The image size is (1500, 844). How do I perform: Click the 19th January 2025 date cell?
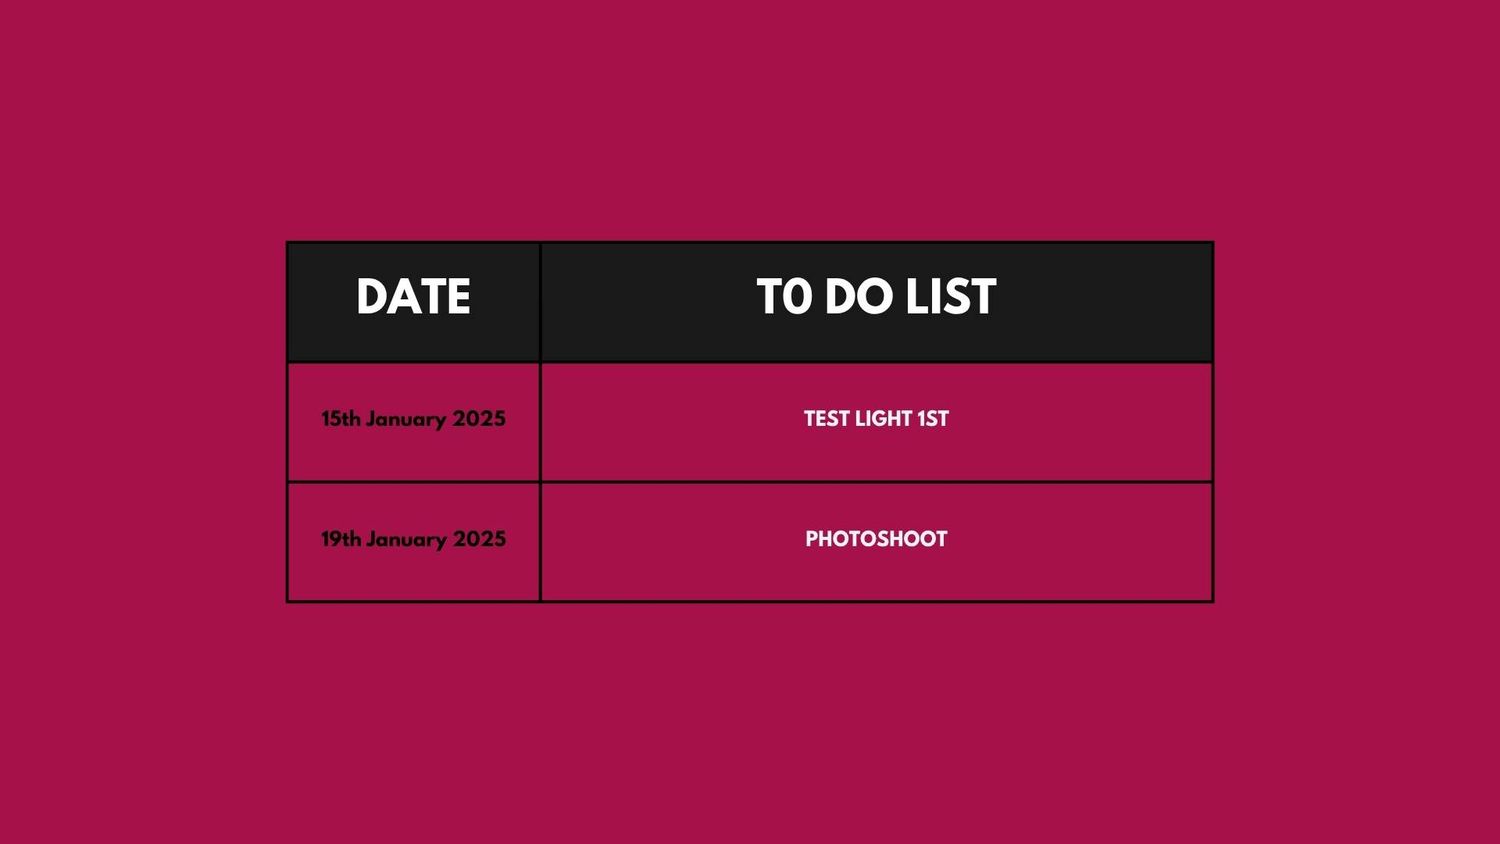(x=413, y=542)
